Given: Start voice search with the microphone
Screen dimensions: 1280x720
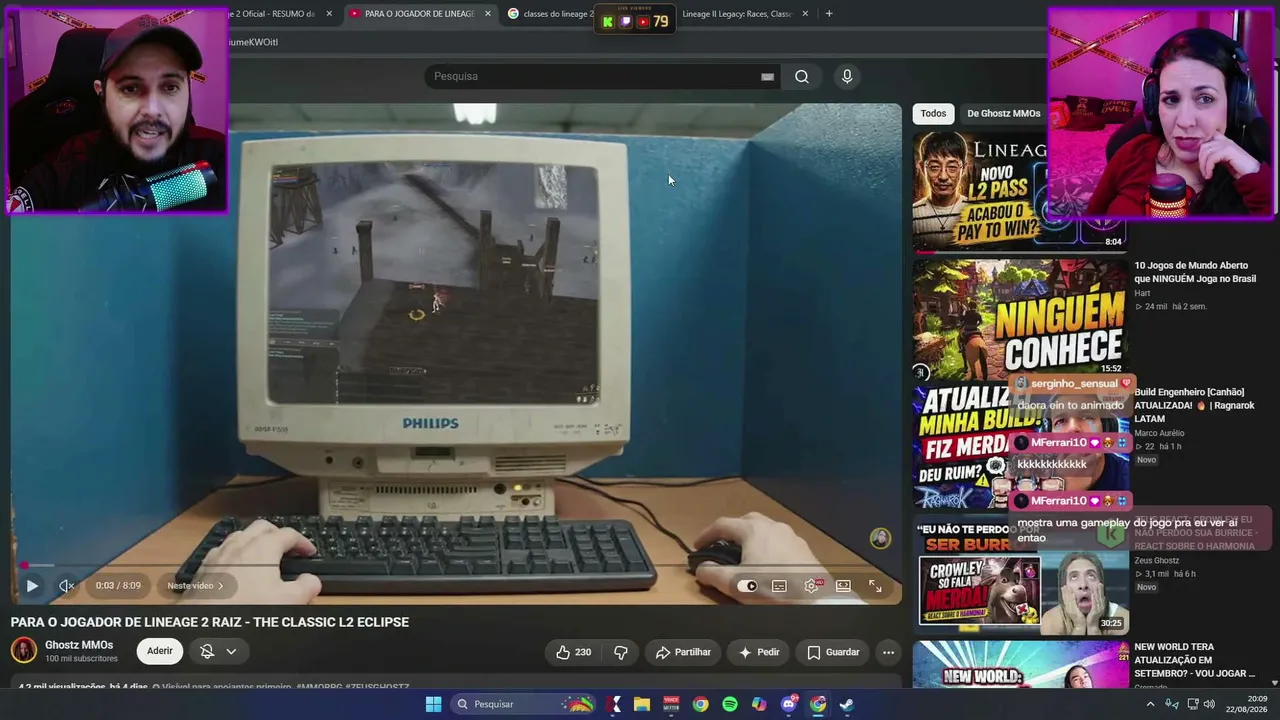Looking at the screenshot, I should pyautogui.click(x=847, y=76).
